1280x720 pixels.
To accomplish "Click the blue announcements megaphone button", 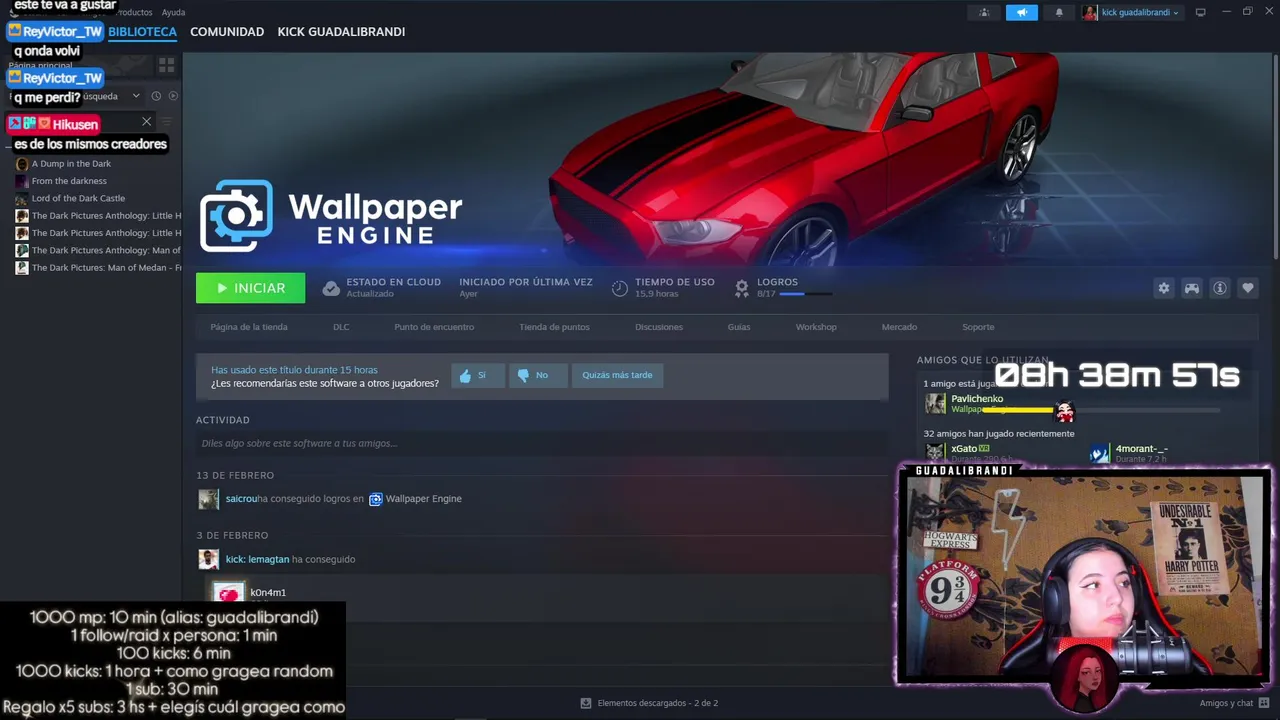I will 1022,13.
